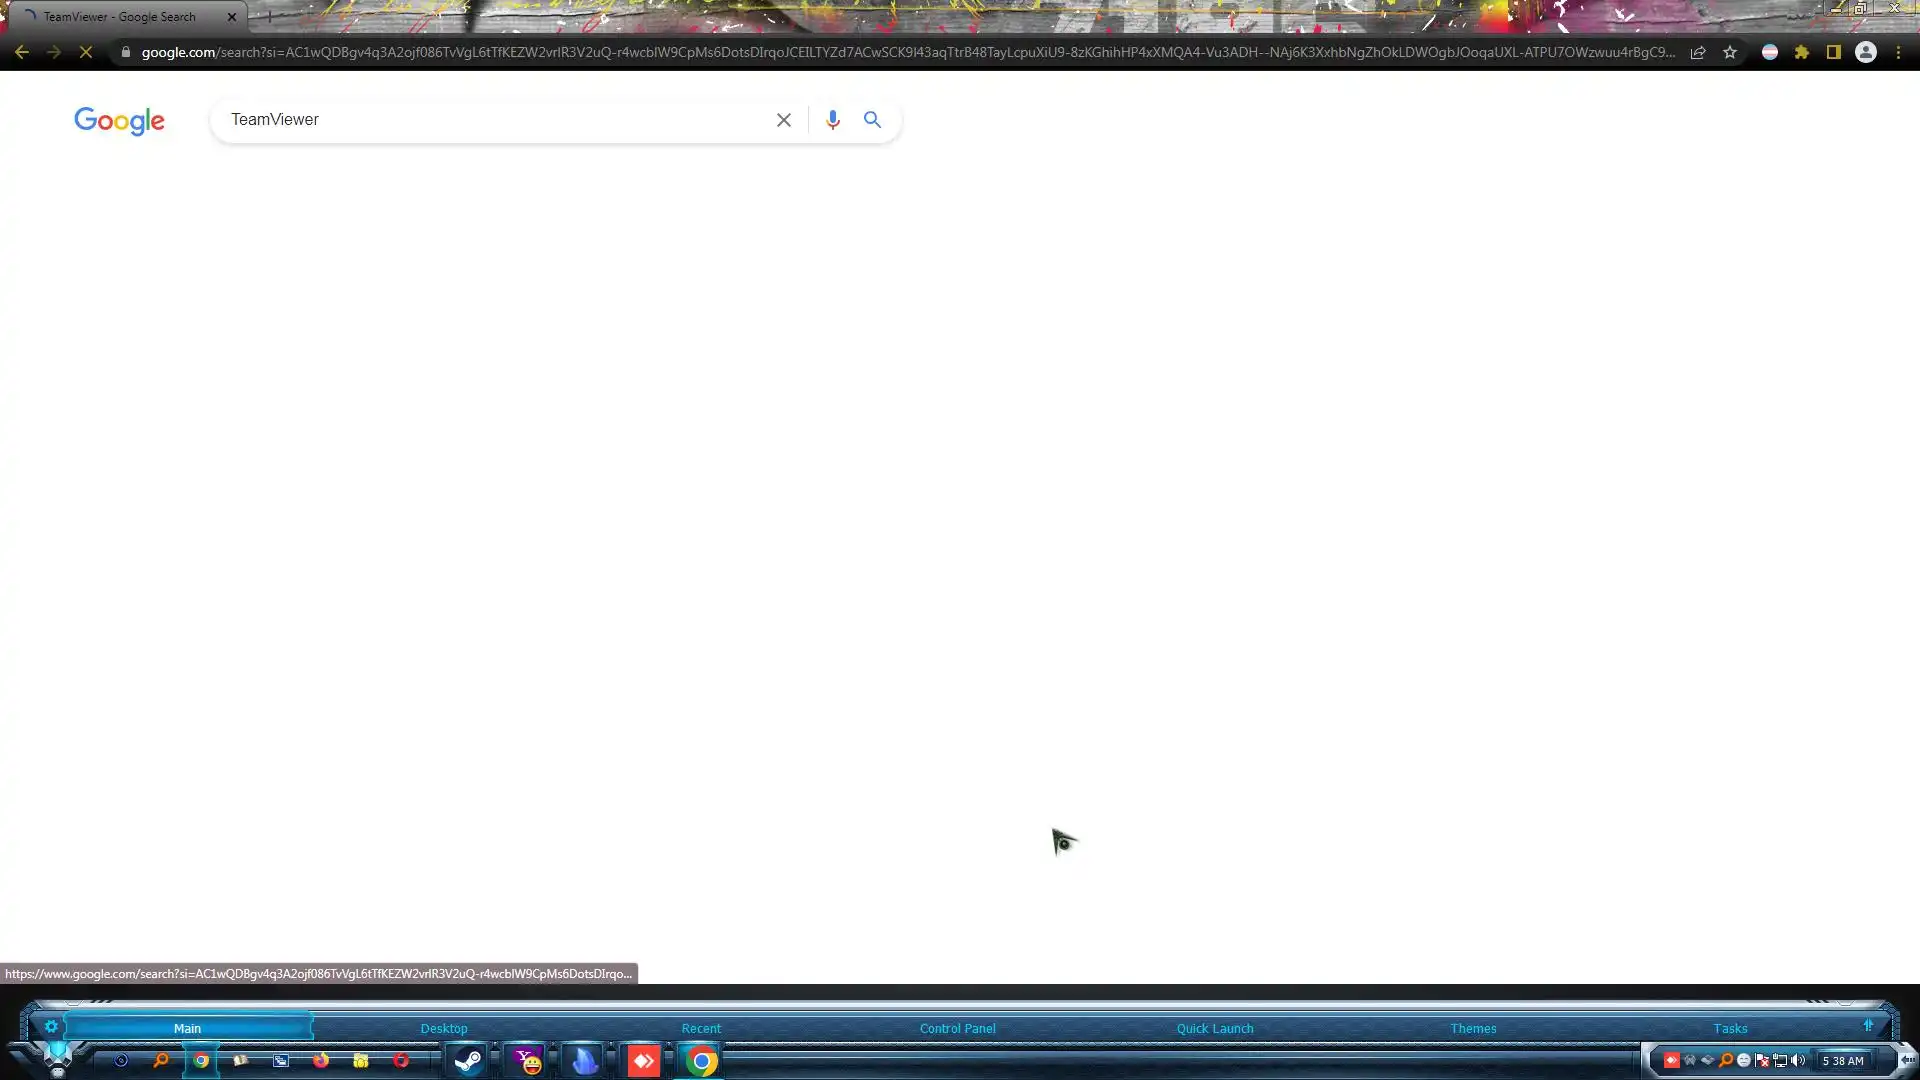The image size is (1920, 1080).
Task: Click the Google search magnifier button
Action: click(x=872, y=120)
